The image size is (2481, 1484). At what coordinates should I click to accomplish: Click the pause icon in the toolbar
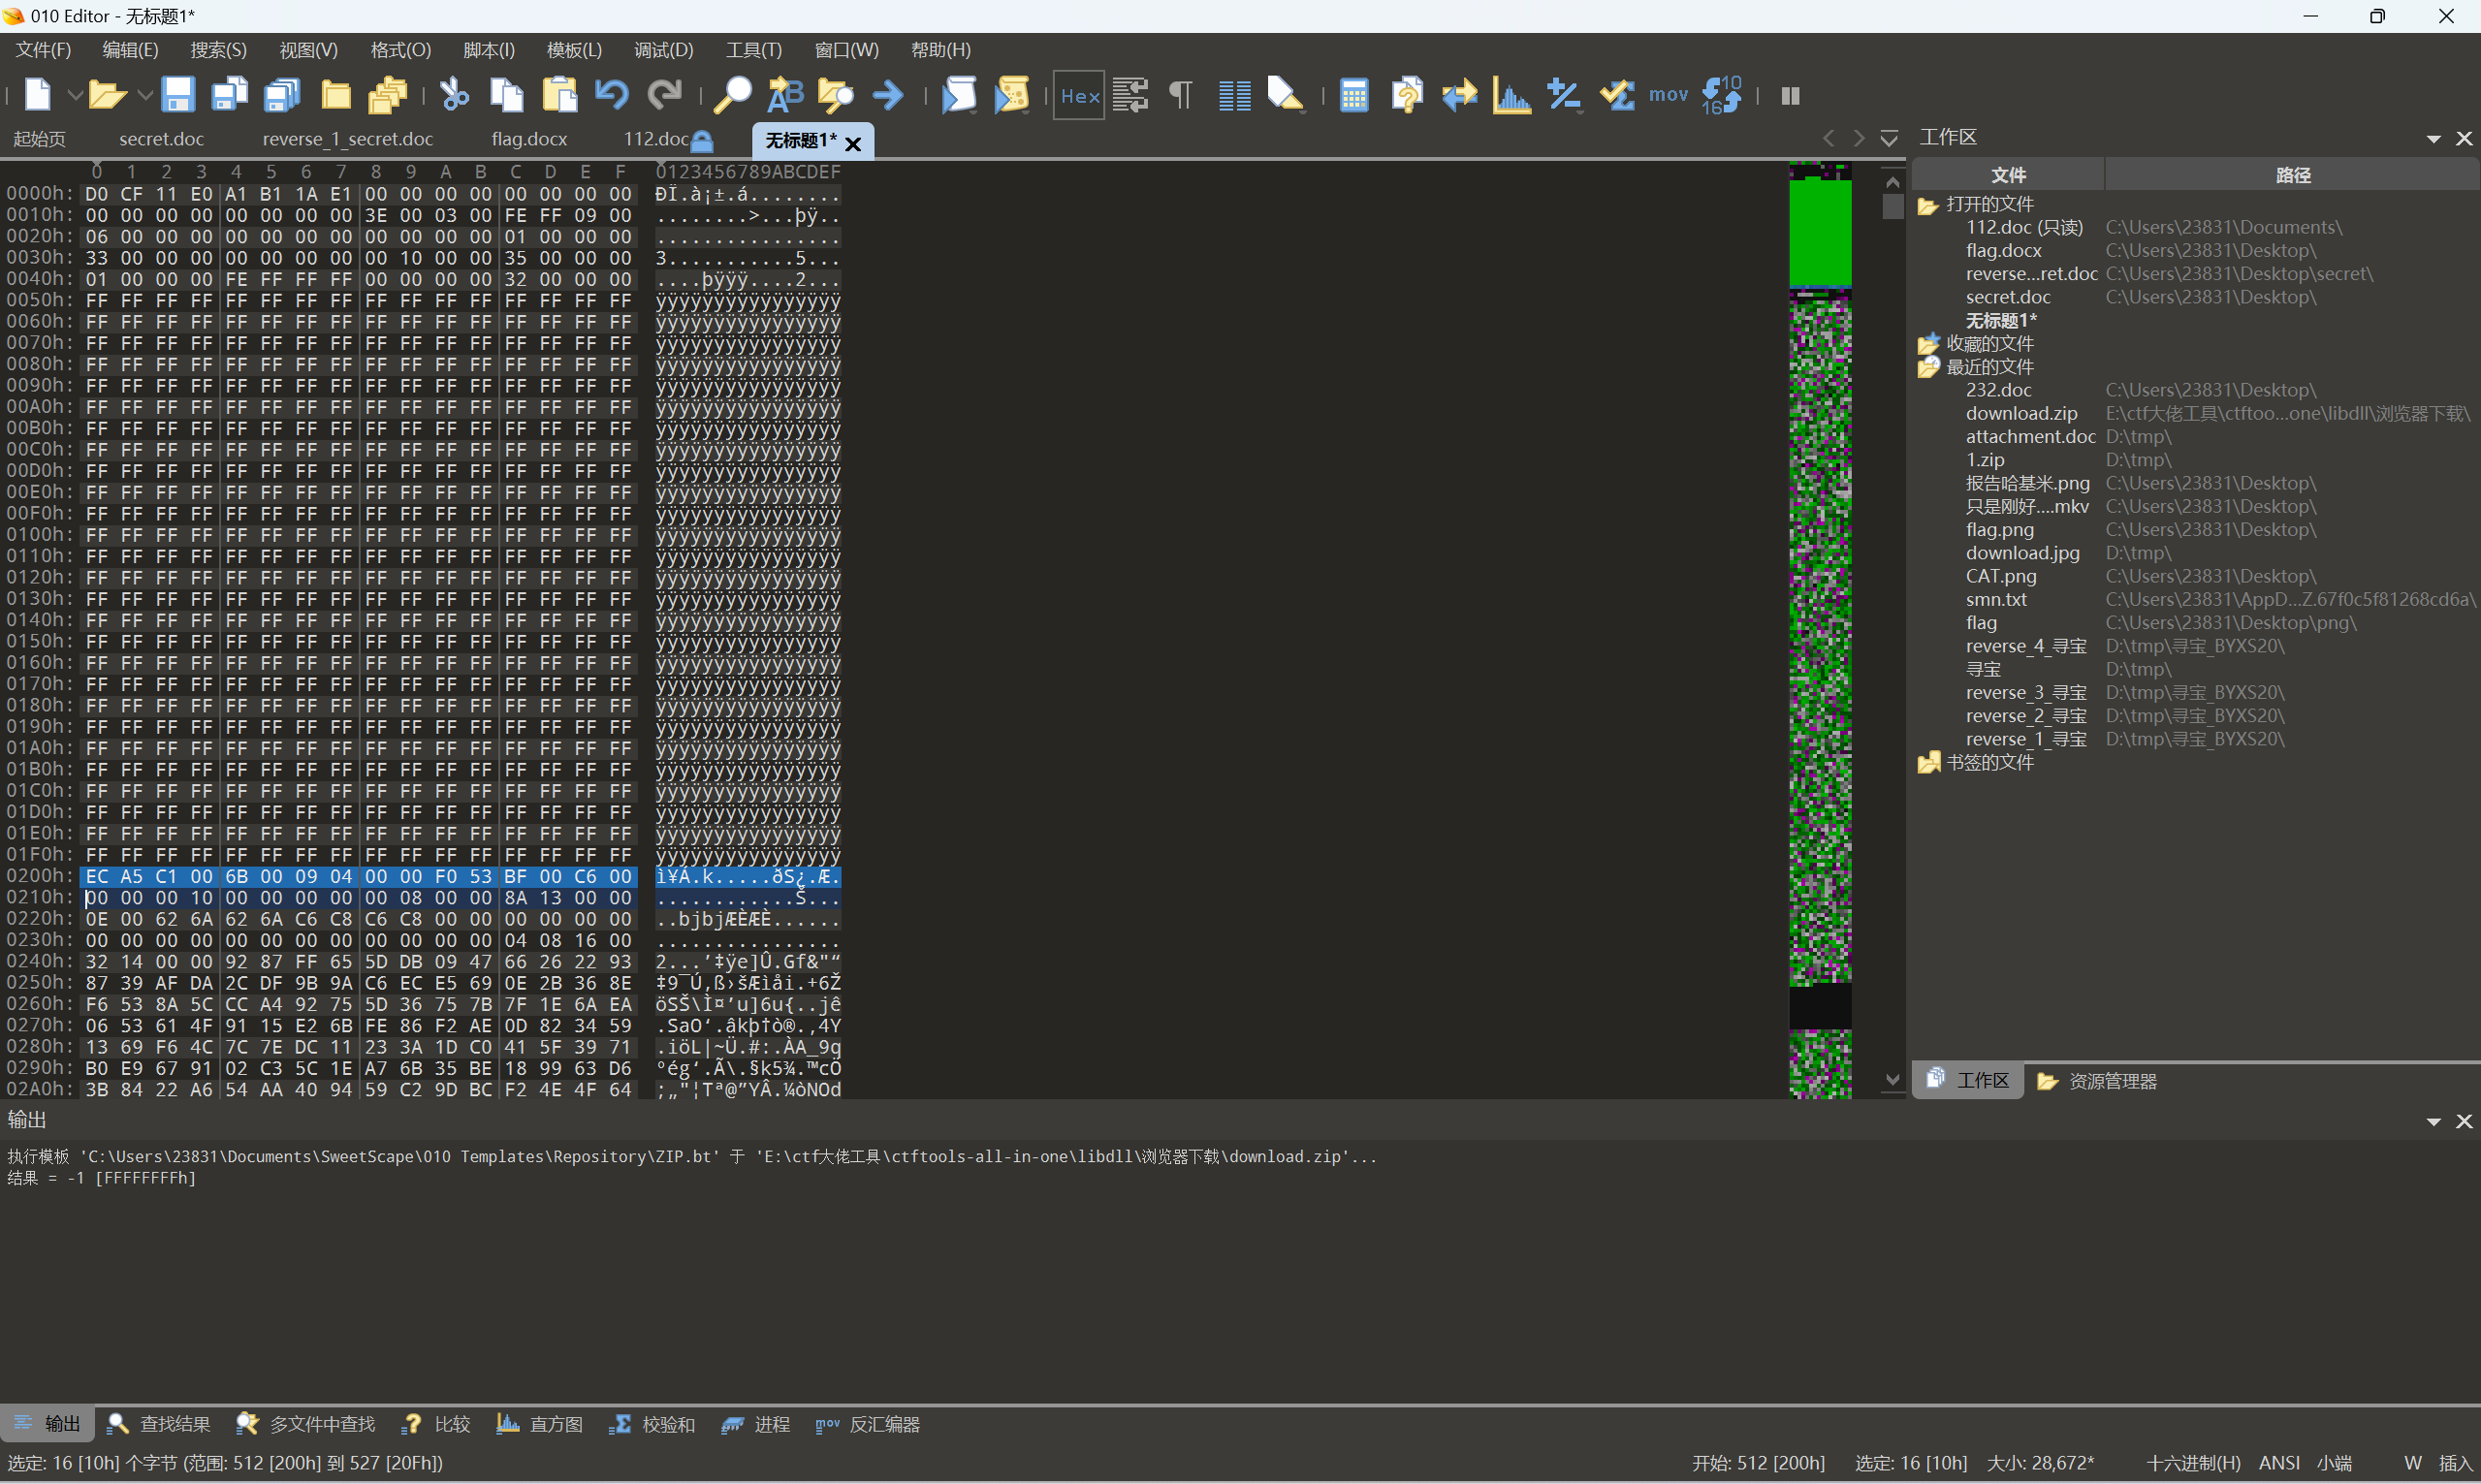point(1790,95)
